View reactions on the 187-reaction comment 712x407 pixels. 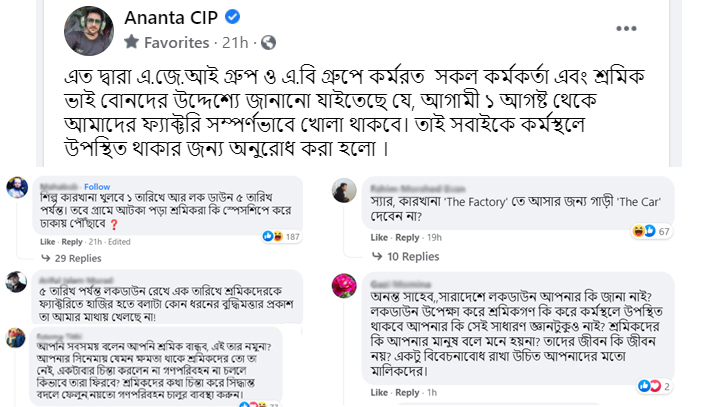coord(281,236)
